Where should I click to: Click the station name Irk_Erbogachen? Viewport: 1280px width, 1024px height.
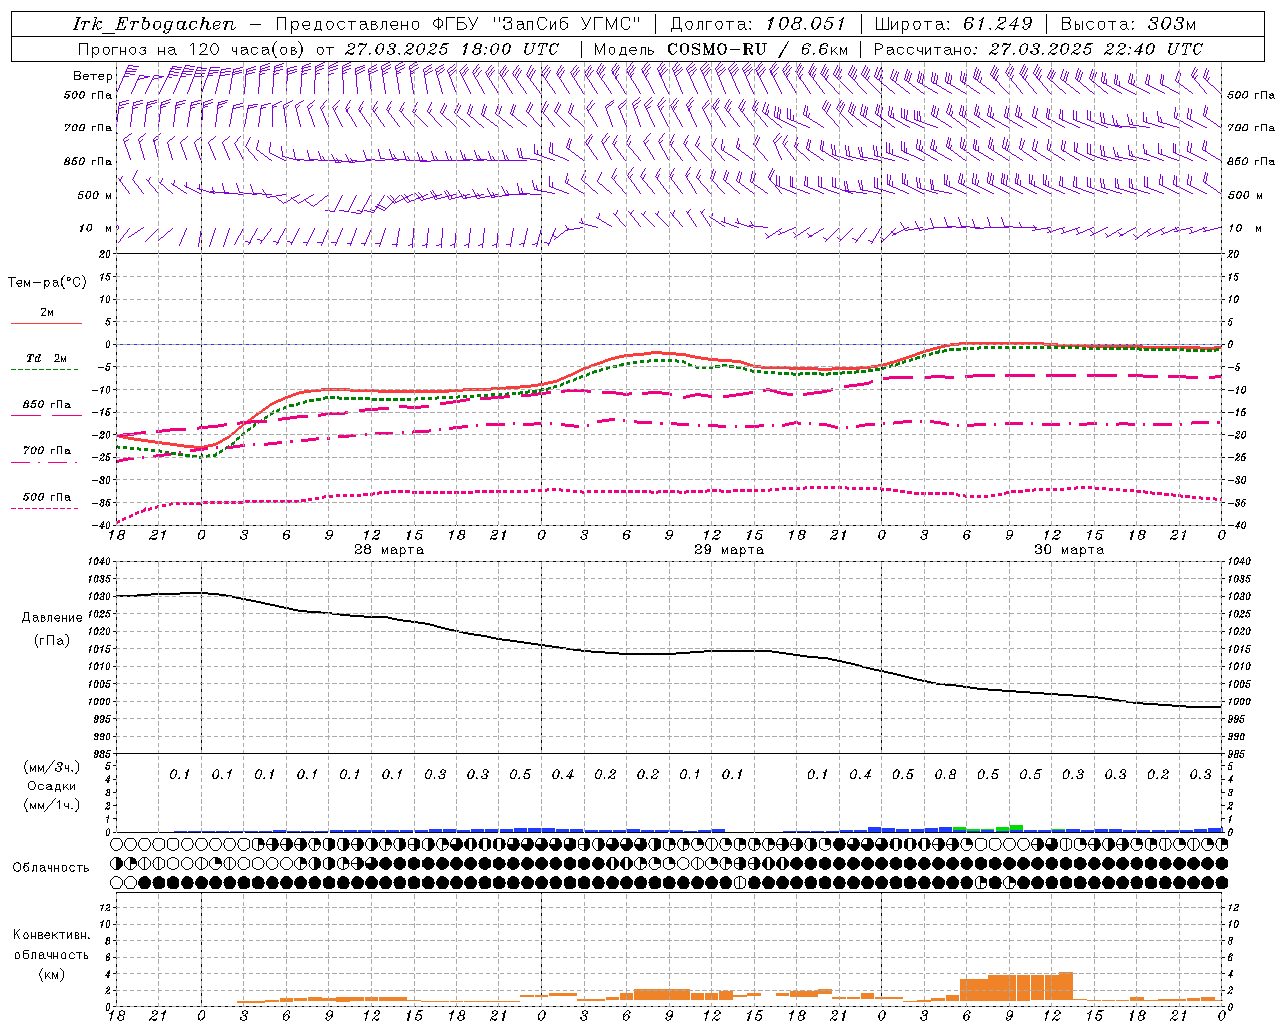155,24
